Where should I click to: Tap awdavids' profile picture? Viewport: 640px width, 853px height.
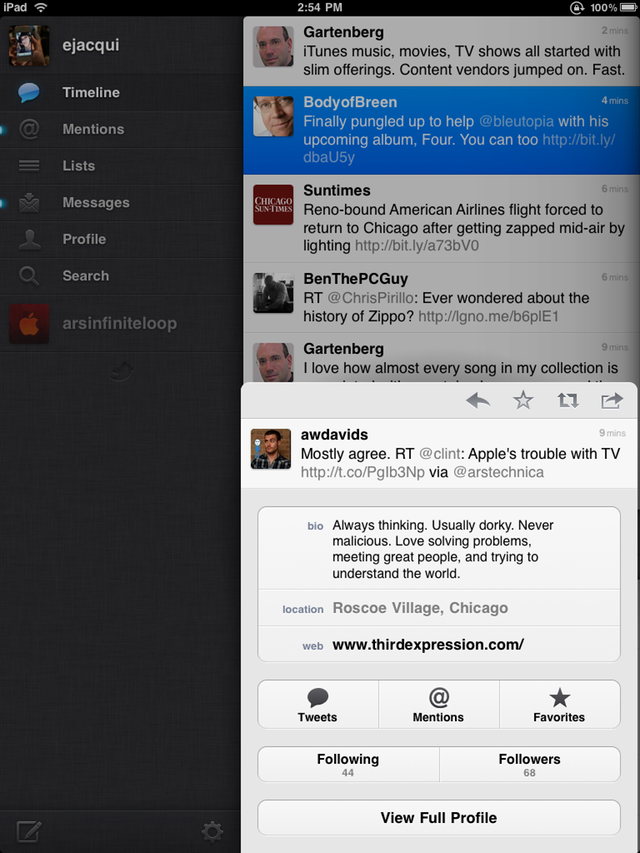tap(270, 449)
